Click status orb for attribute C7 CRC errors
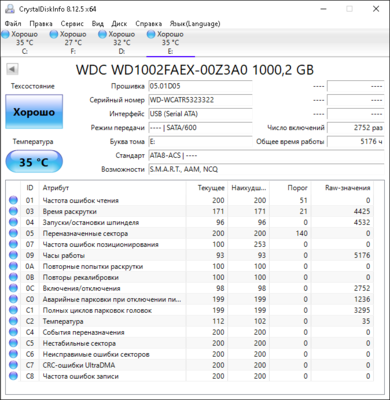The width and height of the screenshot is (390, 400). pos(13,365)
